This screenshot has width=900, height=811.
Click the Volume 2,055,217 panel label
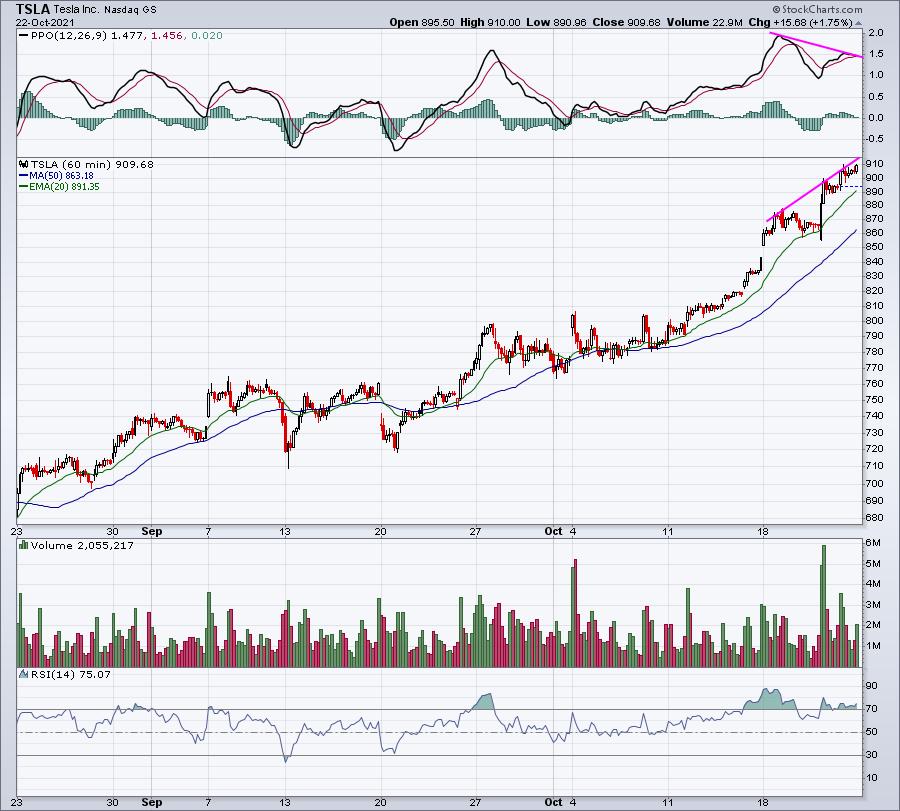click(x=82, y=545)
